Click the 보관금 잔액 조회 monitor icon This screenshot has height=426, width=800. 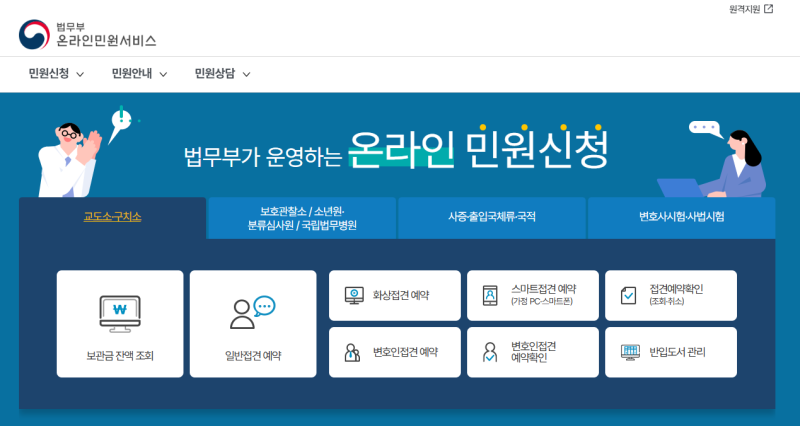tap(120, 314)
